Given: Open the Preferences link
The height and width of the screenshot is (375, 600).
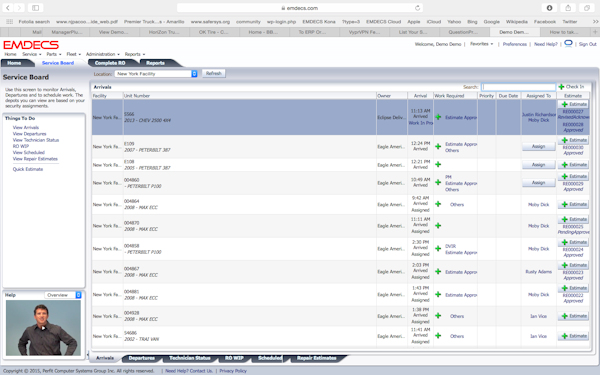Looking at the screenshot, I should (515, 44).
